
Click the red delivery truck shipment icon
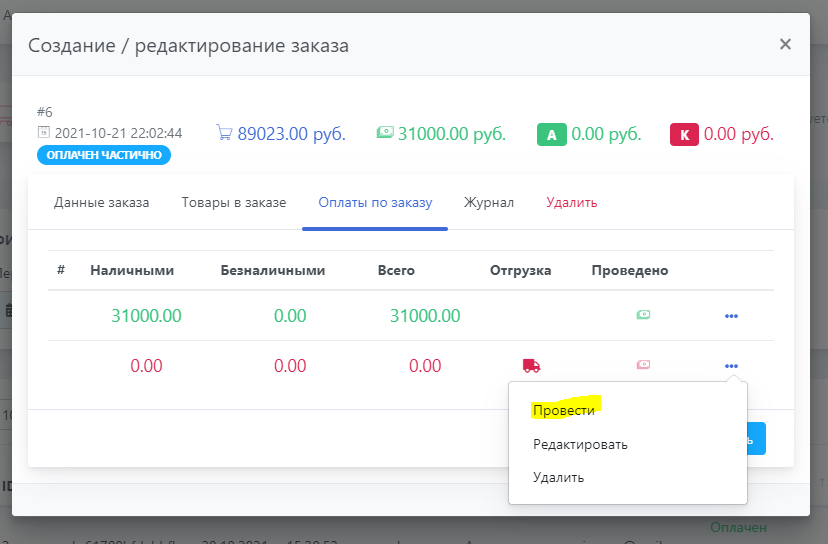pos(531,366)
